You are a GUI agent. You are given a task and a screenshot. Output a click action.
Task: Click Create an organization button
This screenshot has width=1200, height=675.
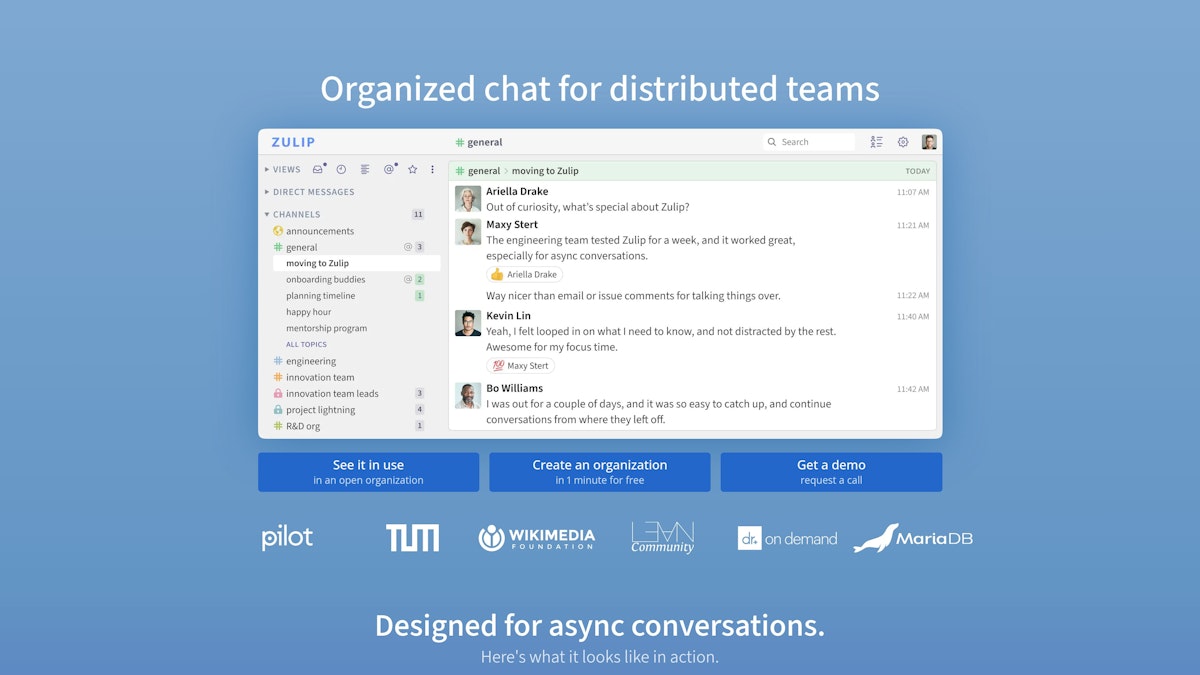point(600,472)
